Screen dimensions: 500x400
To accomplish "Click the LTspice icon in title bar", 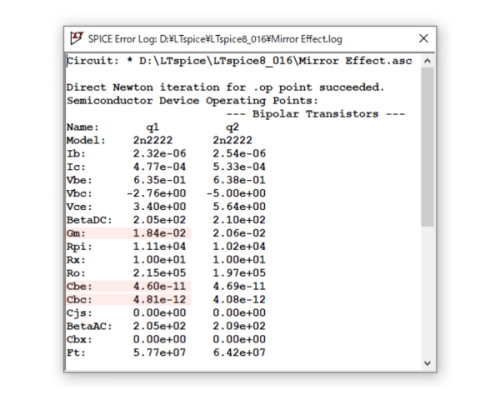I will click(x=76, y=38).
